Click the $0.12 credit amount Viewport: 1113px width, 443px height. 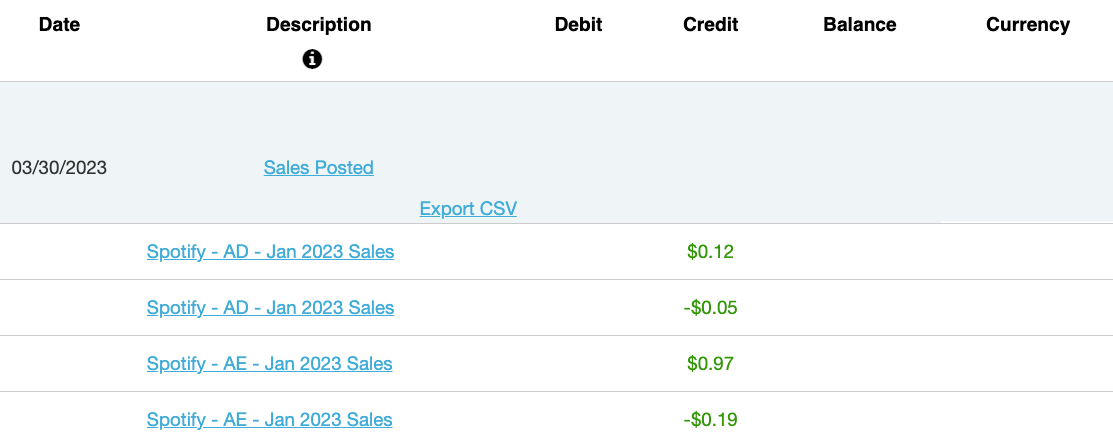[711, 251]
